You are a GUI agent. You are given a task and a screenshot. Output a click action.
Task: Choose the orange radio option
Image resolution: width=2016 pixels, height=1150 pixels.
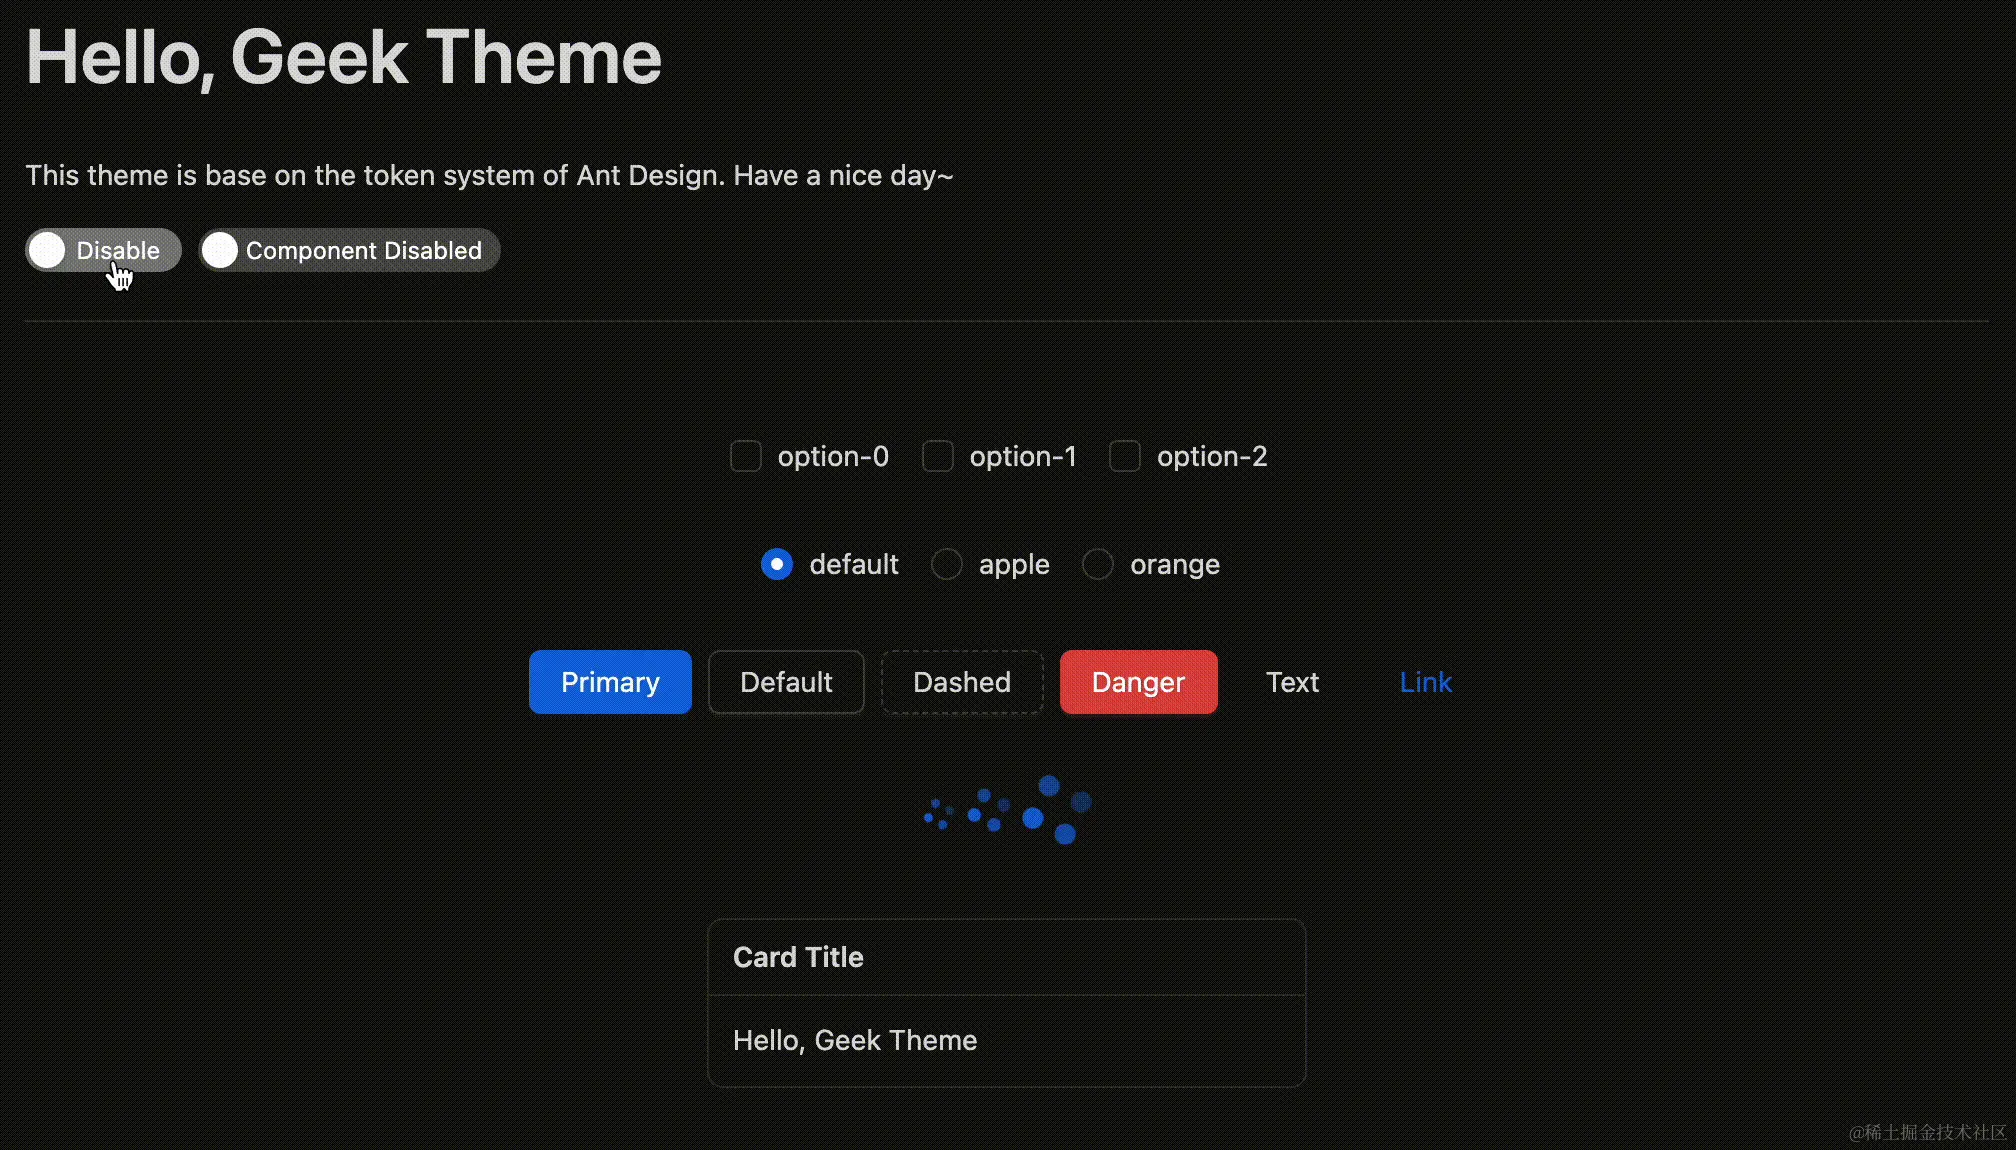[x=1098, y=564]
